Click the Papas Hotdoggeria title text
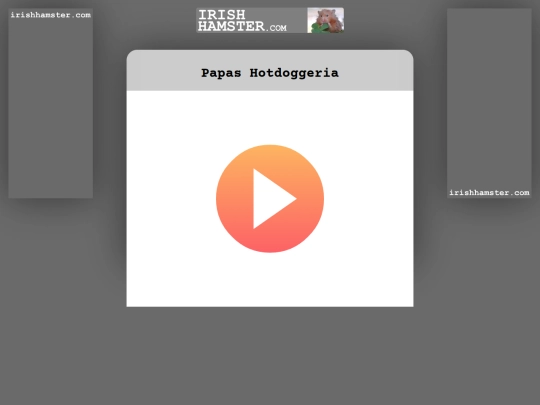This screenshot has width=540, height=405. pos(270,73)
